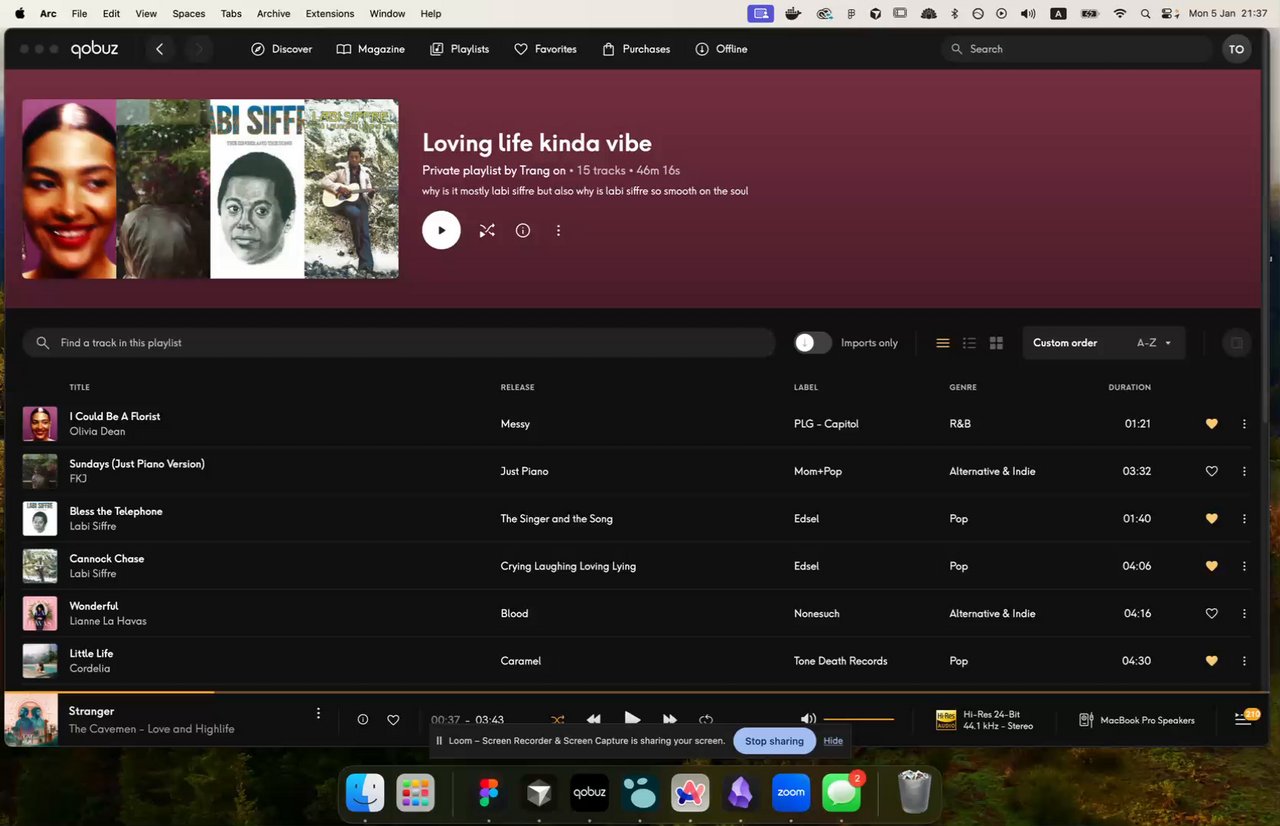Open the Purchases tab
The image size is (1280, 826).
636,49
